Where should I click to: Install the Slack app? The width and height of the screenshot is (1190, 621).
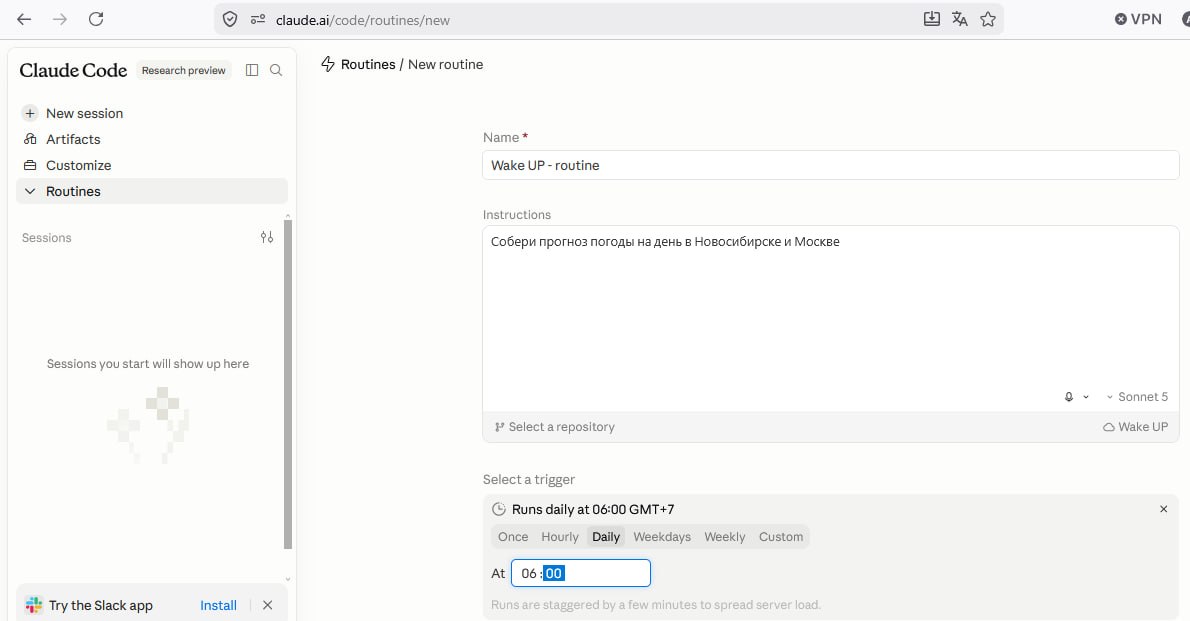219,605
